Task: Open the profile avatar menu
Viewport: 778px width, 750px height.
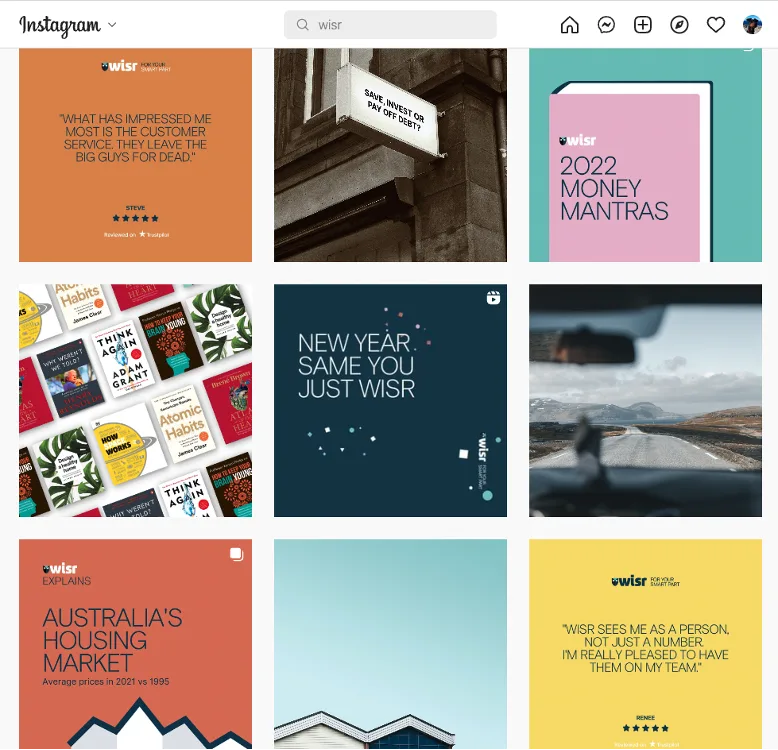Action: (752, 25)
